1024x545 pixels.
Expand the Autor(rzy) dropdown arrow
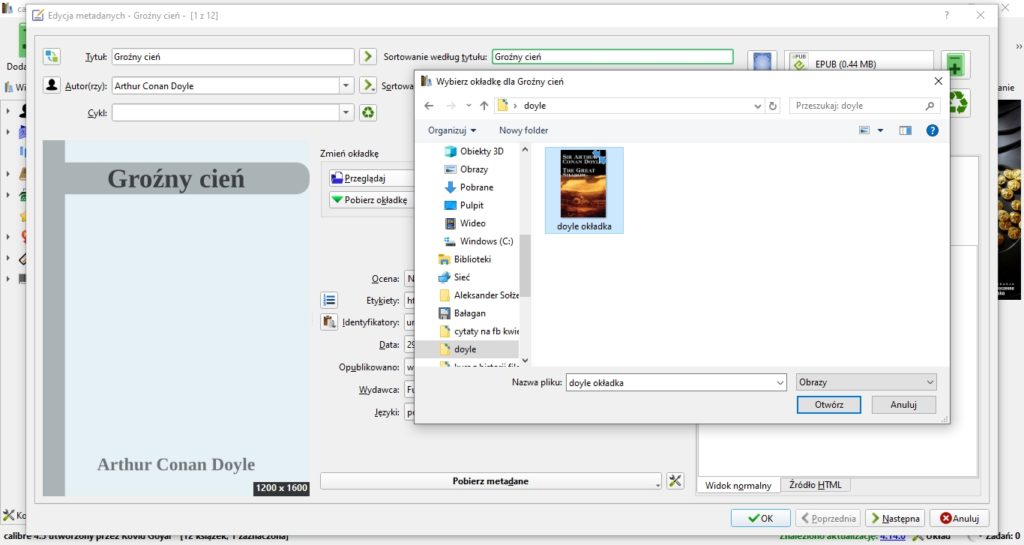point(346,86)
